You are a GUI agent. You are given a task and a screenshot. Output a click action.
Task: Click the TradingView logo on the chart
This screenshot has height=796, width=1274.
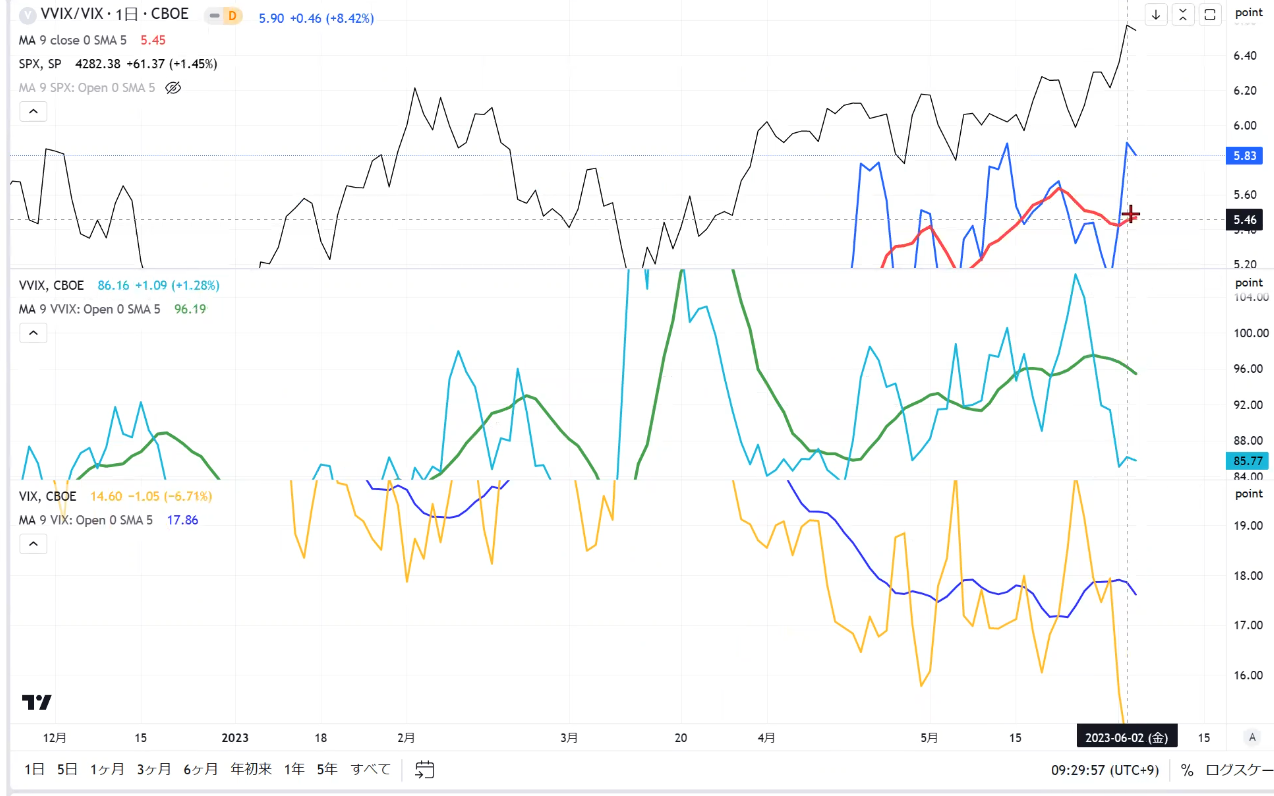[x=37, y=702]
